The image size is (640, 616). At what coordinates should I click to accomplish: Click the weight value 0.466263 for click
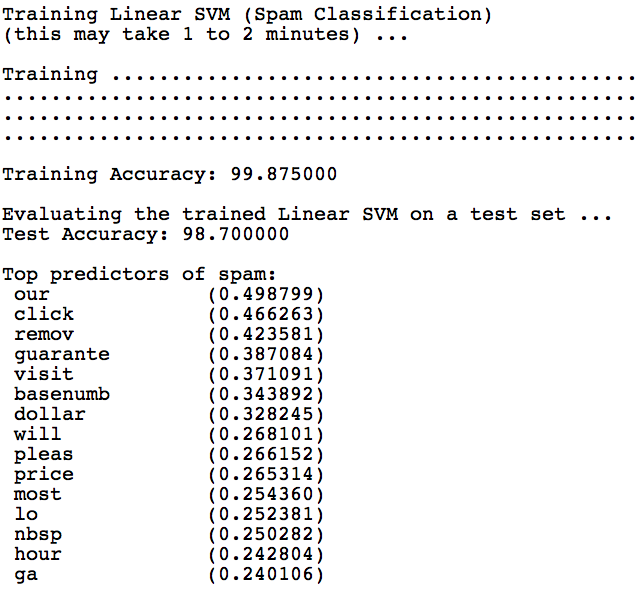(x=266, y=315)
